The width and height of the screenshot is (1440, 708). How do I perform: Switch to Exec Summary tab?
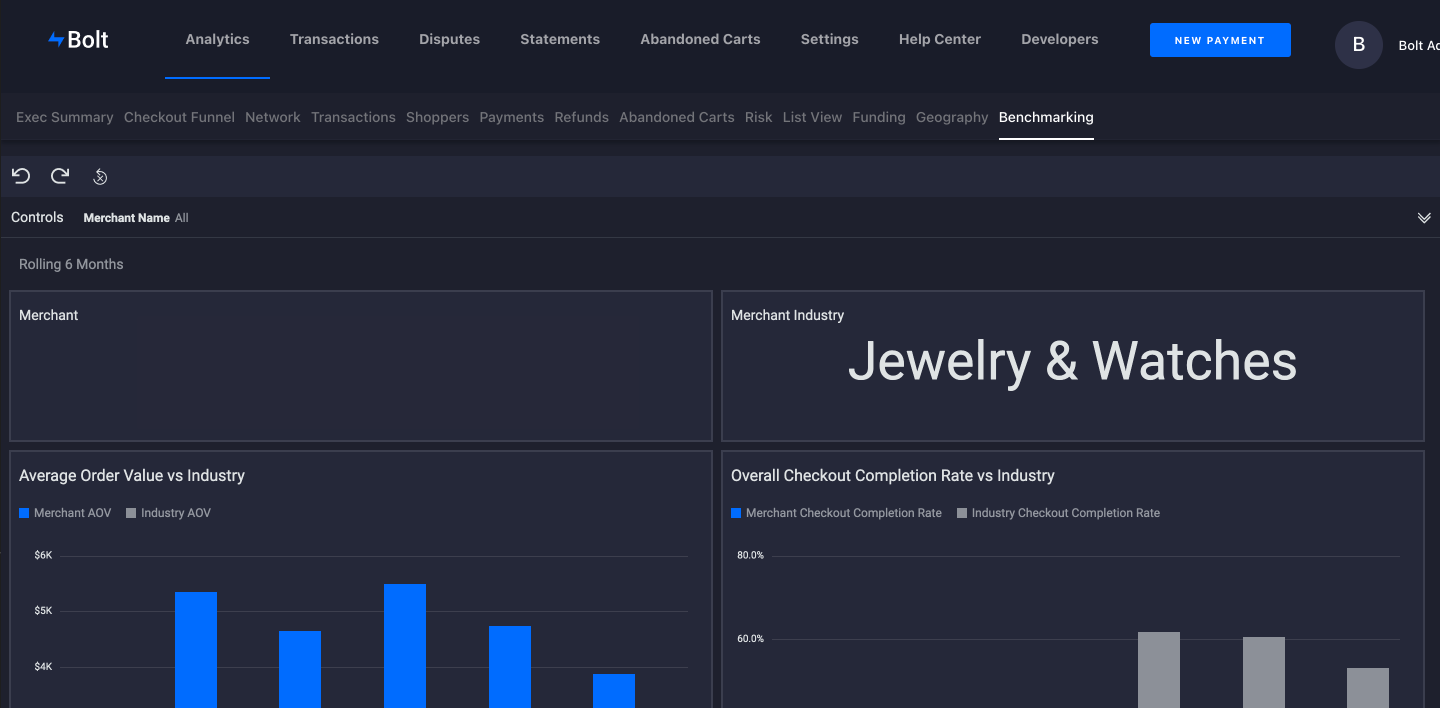click(65, 117)
